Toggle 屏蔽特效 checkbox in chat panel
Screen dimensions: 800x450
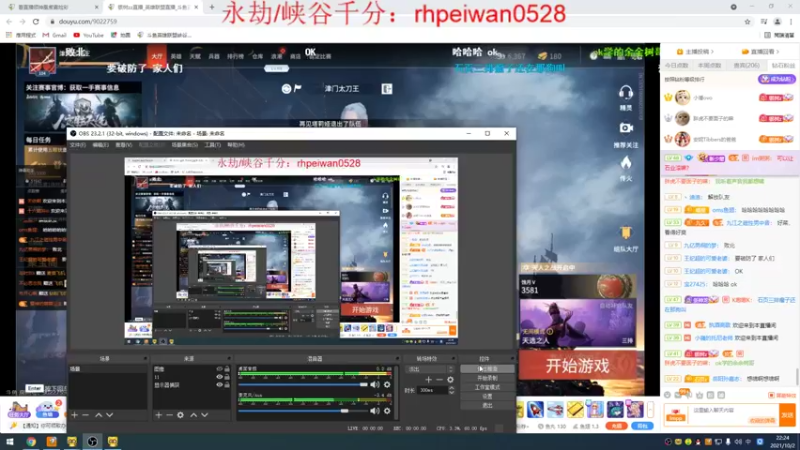pyautogui.click(x=771, y=395)
